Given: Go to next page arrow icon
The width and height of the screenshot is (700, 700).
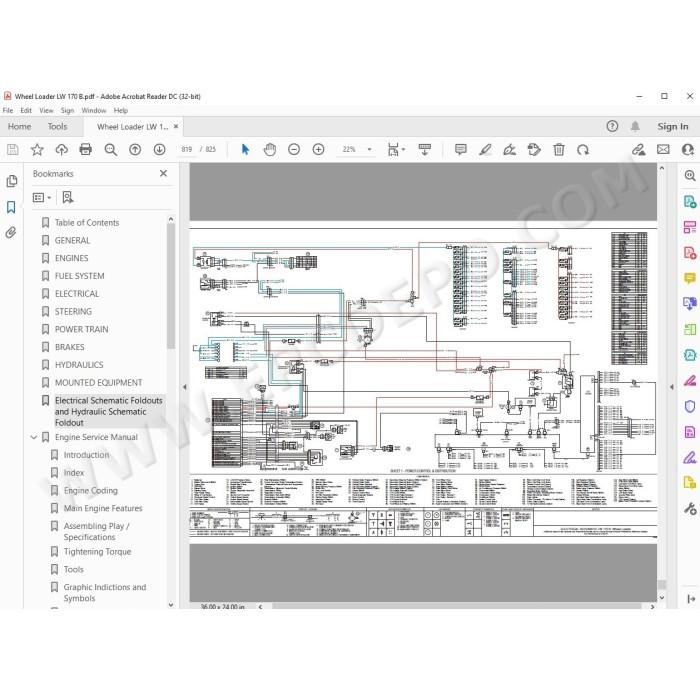Looking at the screenshot, I should click(159, 150).
